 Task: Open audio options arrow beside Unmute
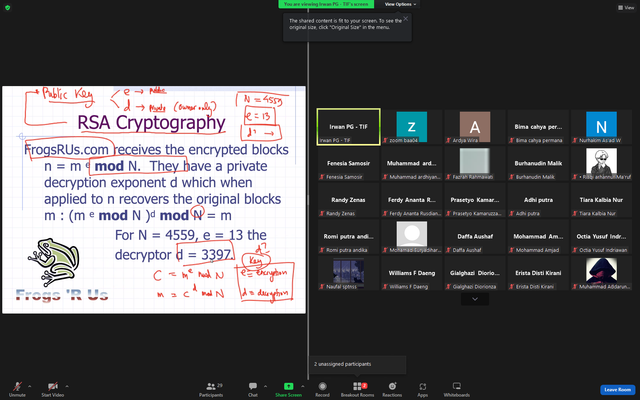click(x=29, y=386)
